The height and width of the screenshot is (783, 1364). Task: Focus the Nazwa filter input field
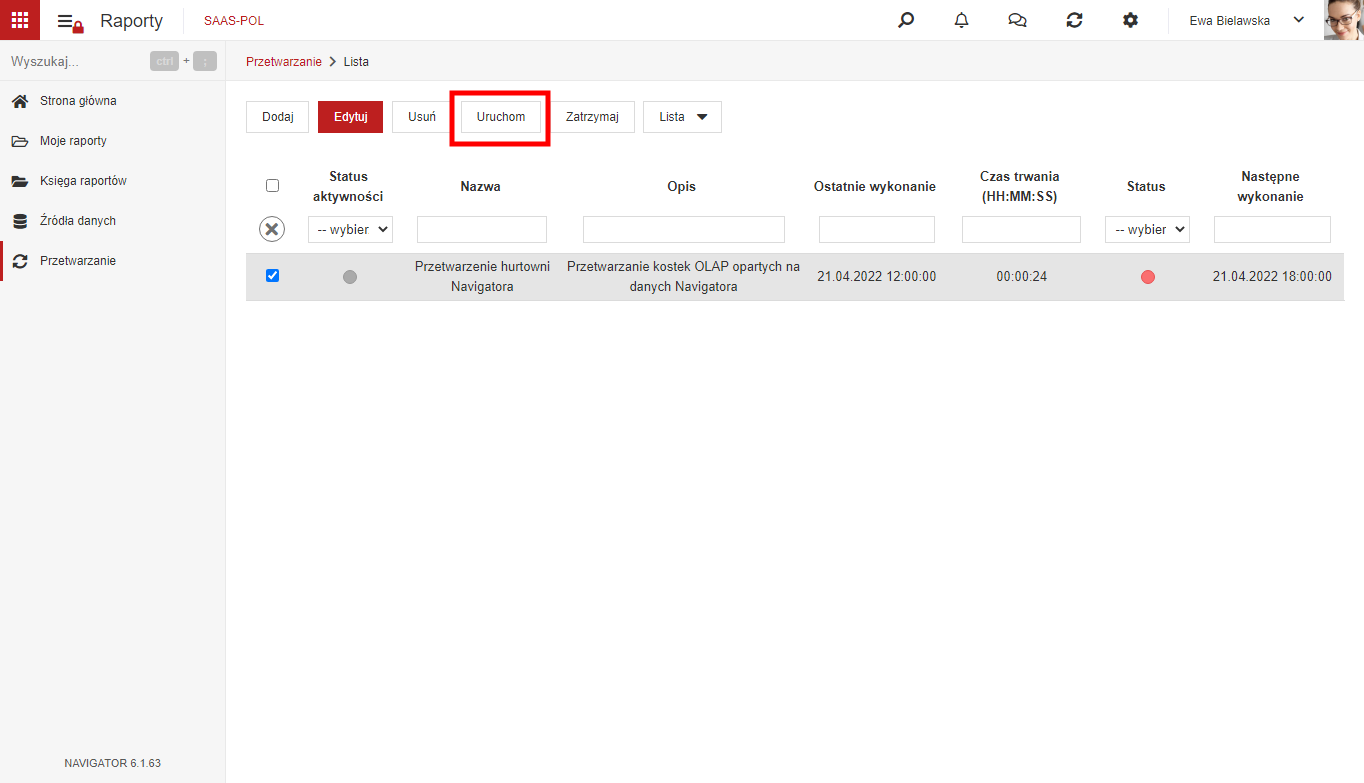(x=482, y=229)
